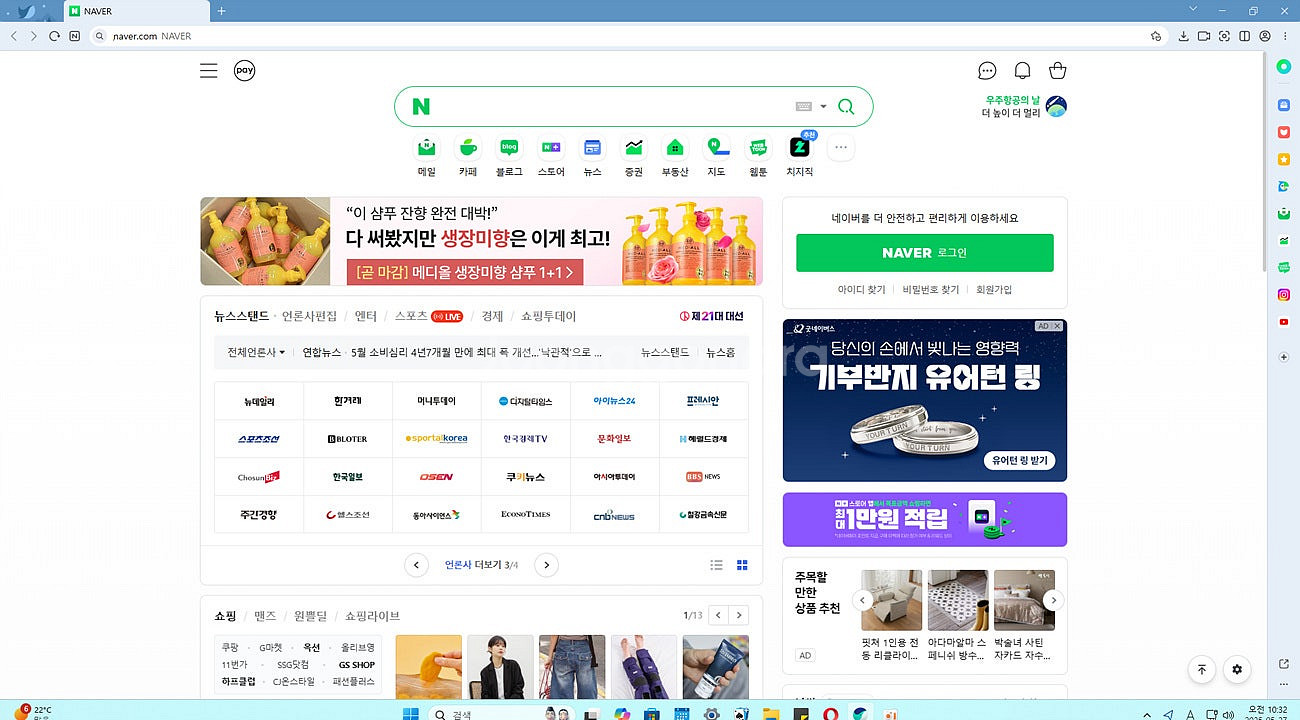The width and height of the screenshot is (1300, 720).
Task: Switch newsstand to list view
Action: 716,565
